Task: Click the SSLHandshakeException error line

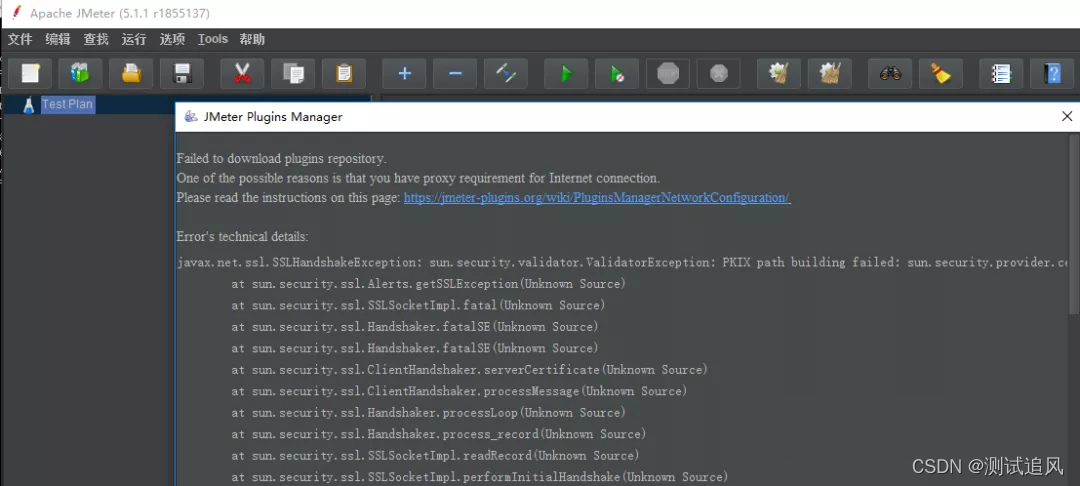Action: pos(623,262)
